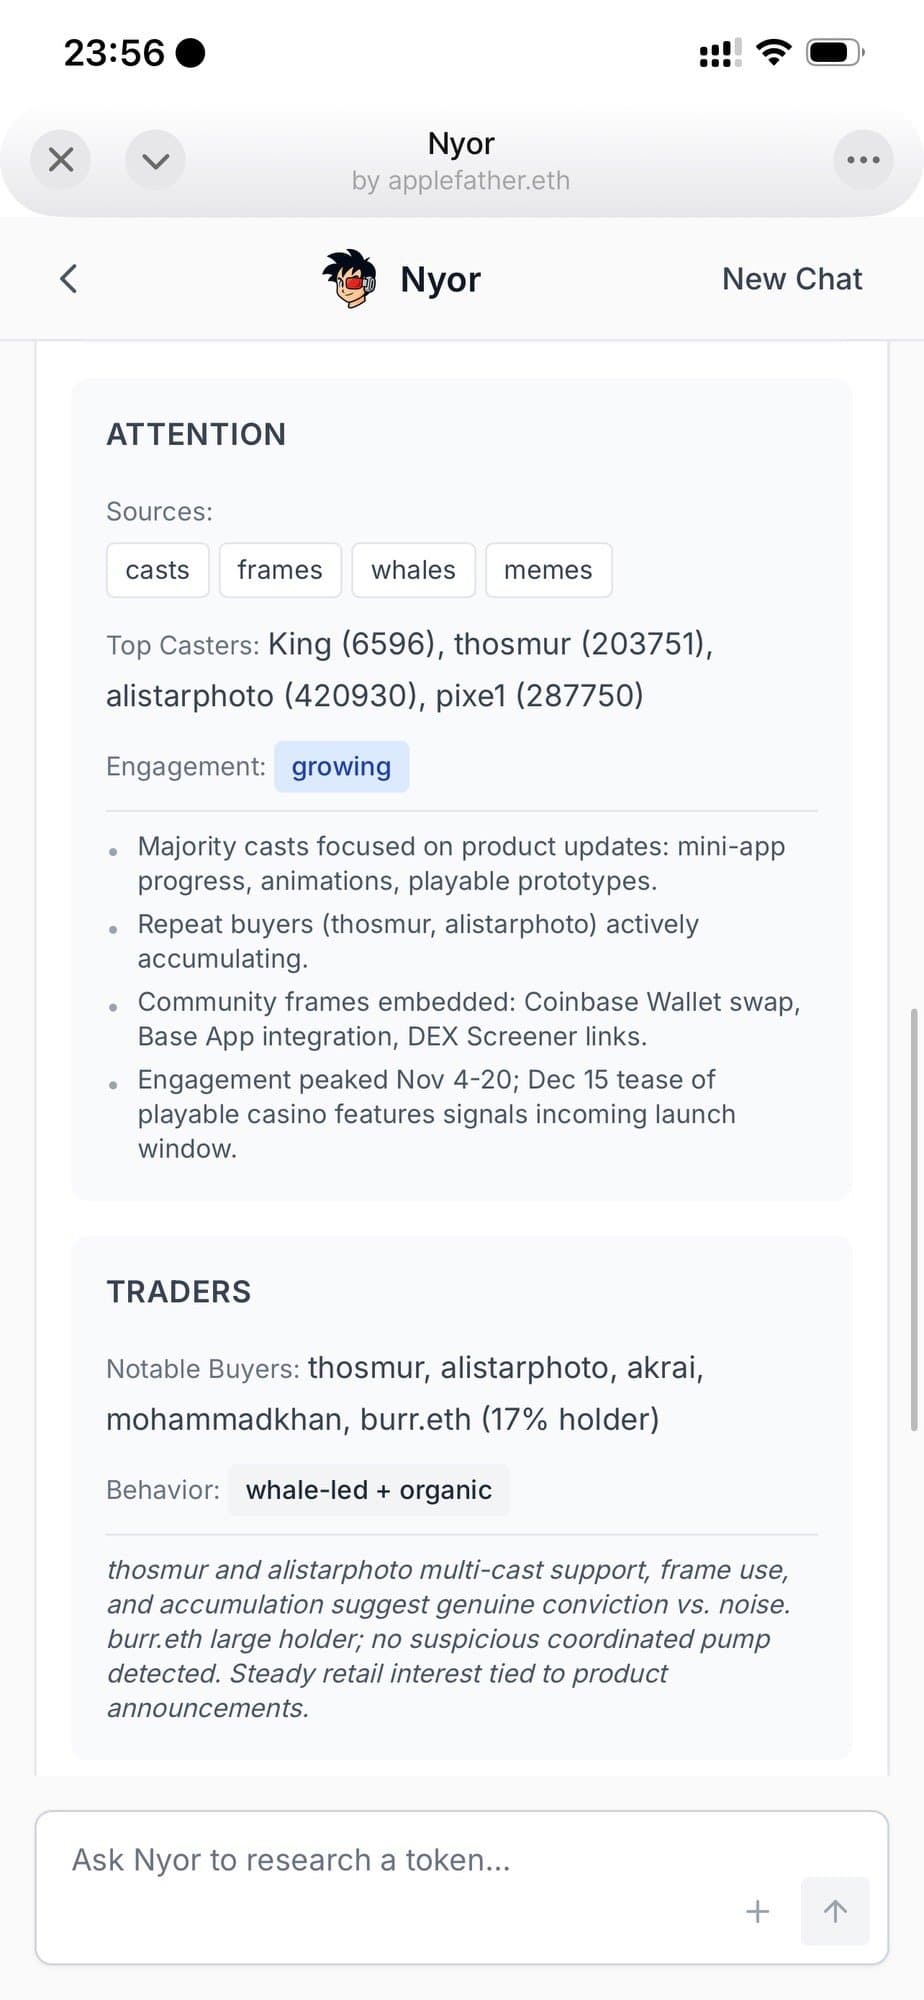This screenshot has width=924, height=2000.
Task: Select the ATTENTION section header
Action: point(196,434)
